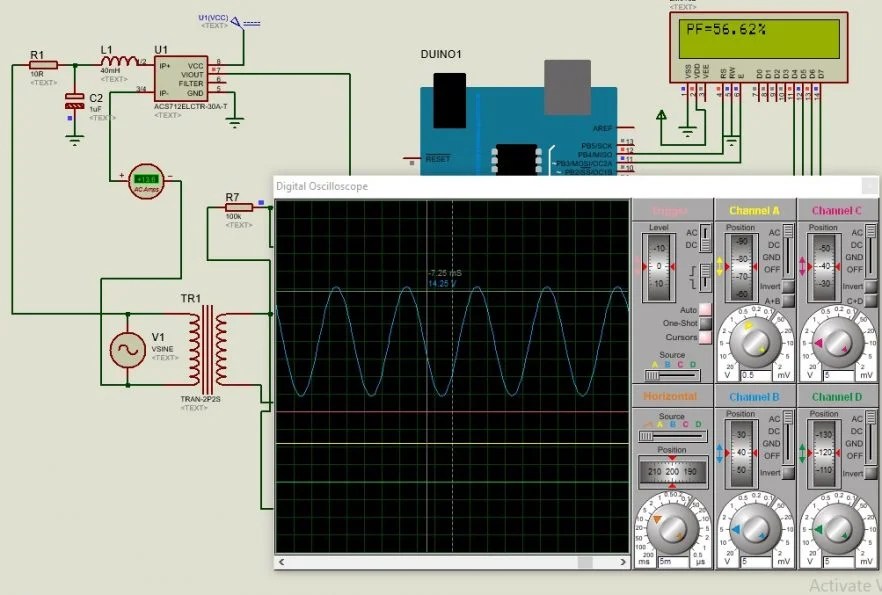Screen dimensions: 882x595
Task: Set Channel B coupling to AC
Action: pyautogui.click(x=774, y=419)
